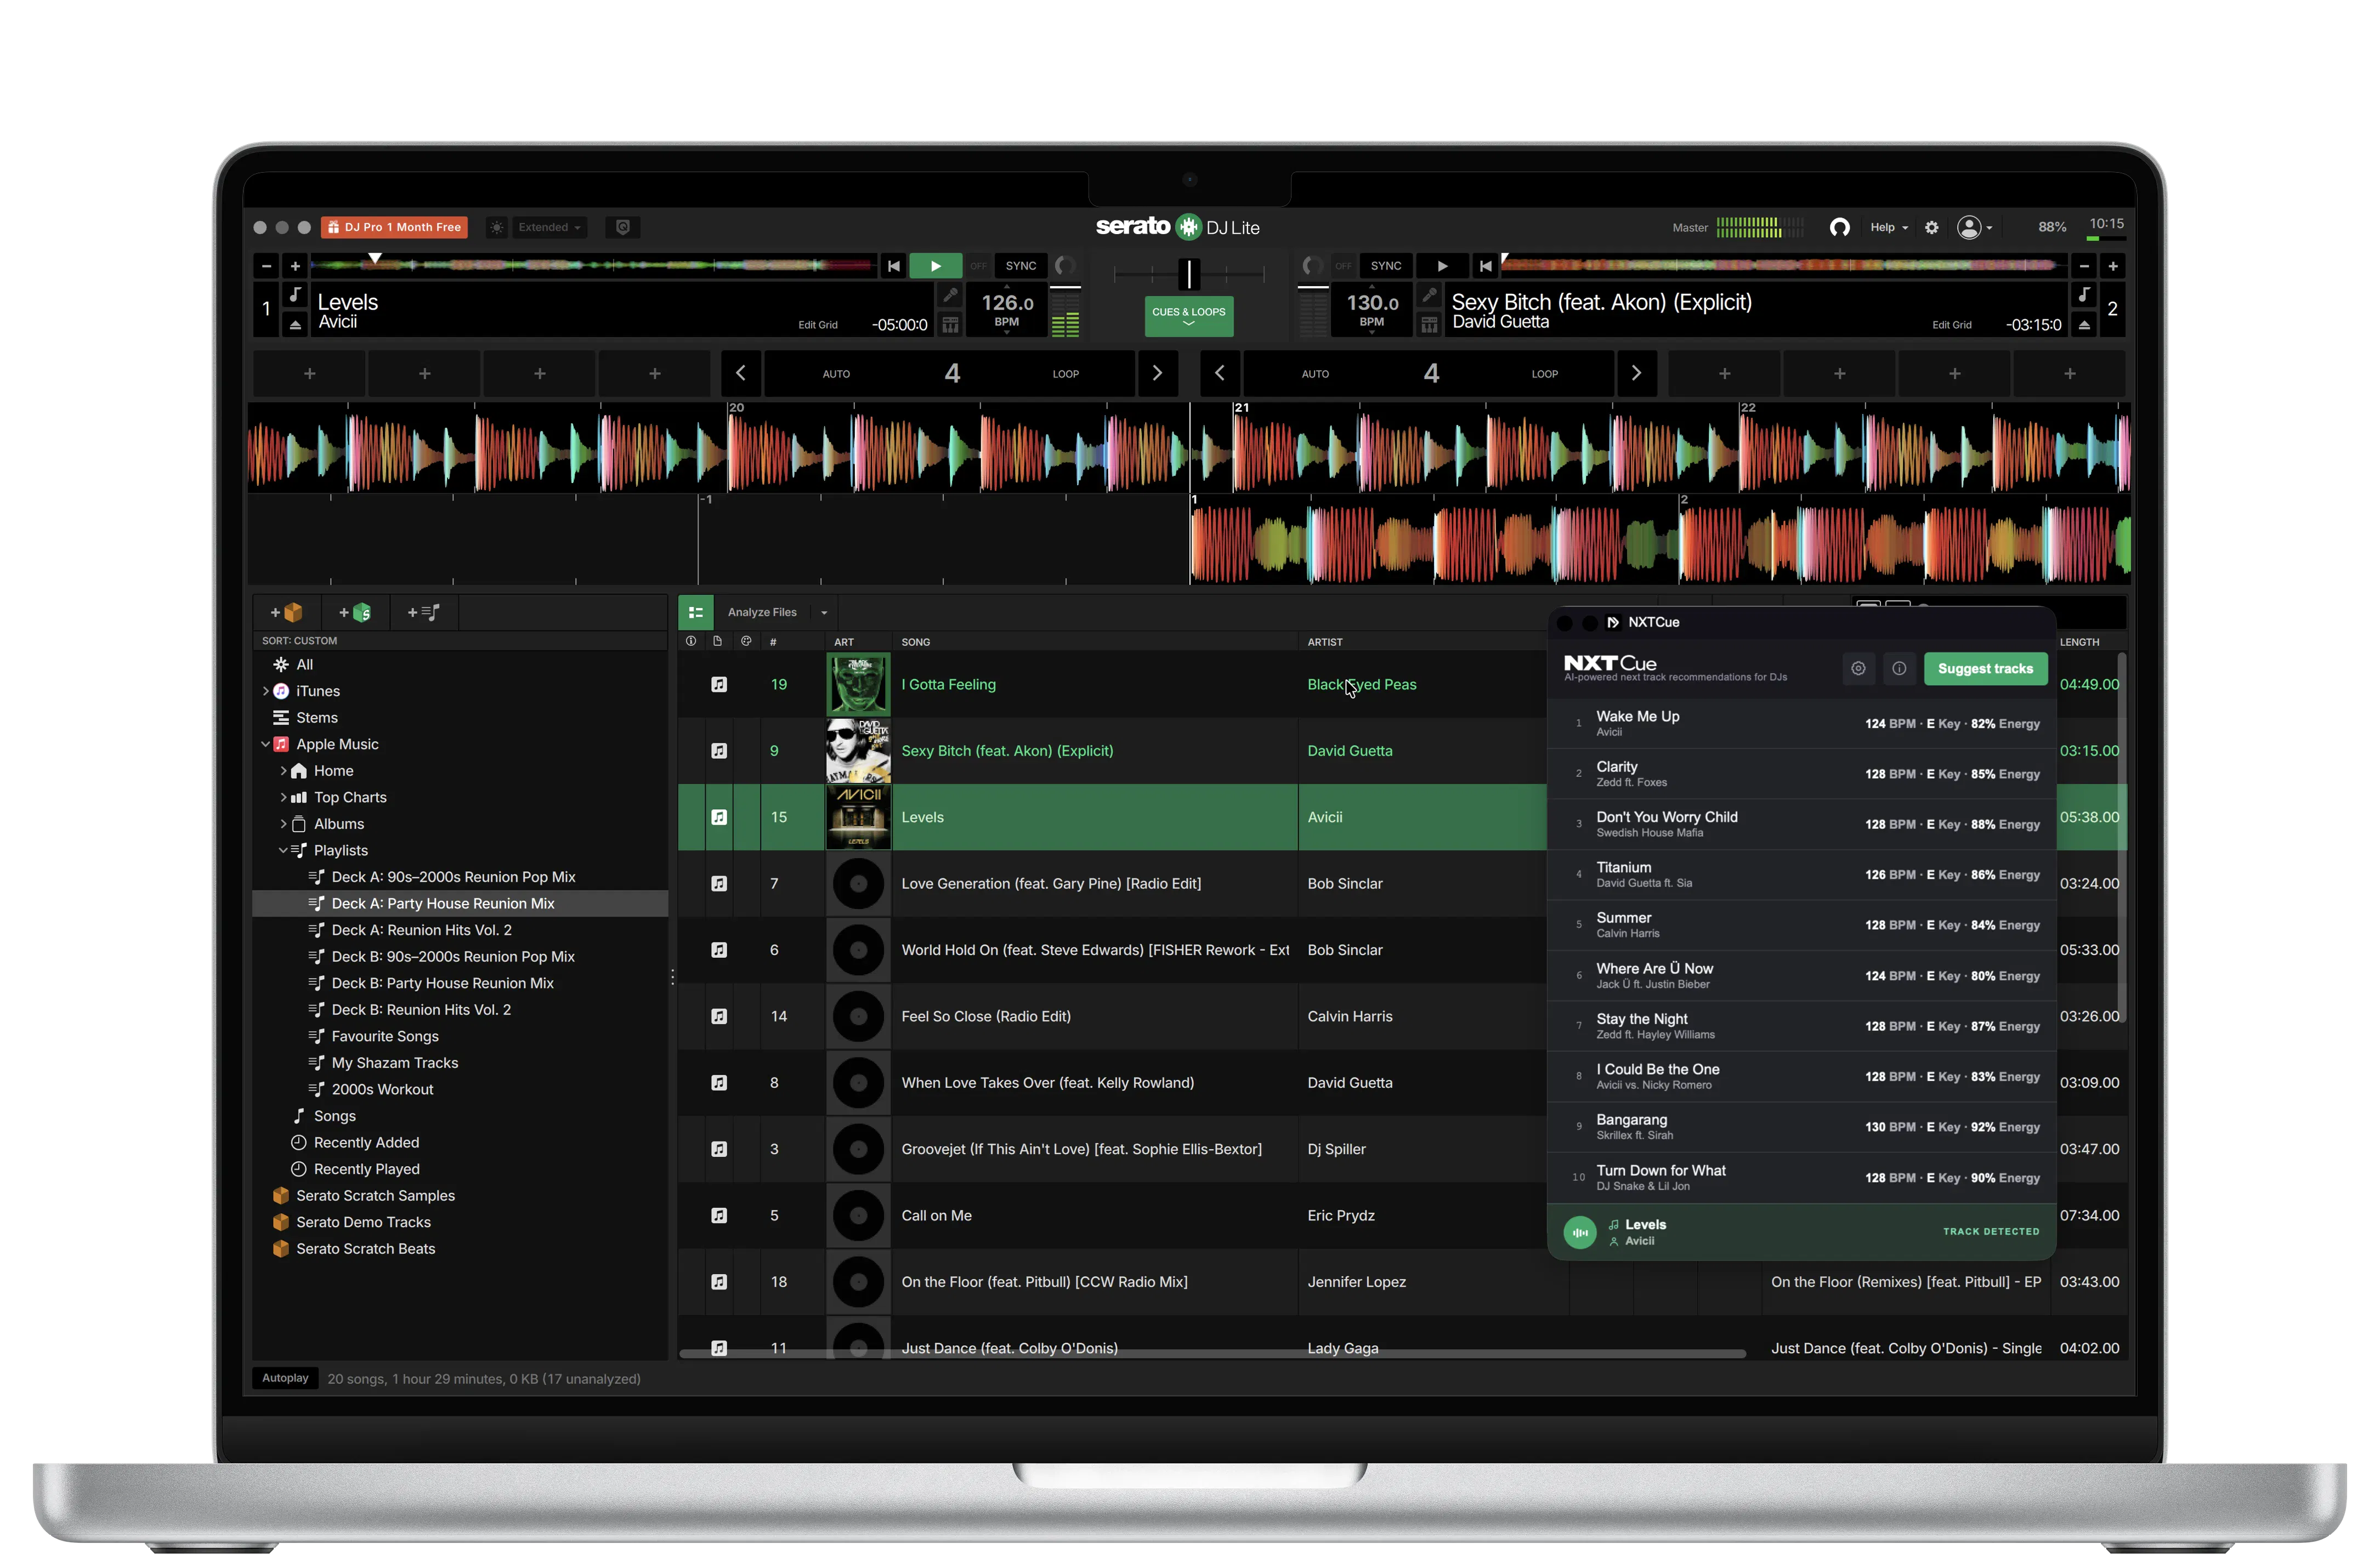This screenshot has height=1568, width=2380.
Task: Toggle the light/dark theme sun icon
Action: pyautogui.click(x=496, y=228)
